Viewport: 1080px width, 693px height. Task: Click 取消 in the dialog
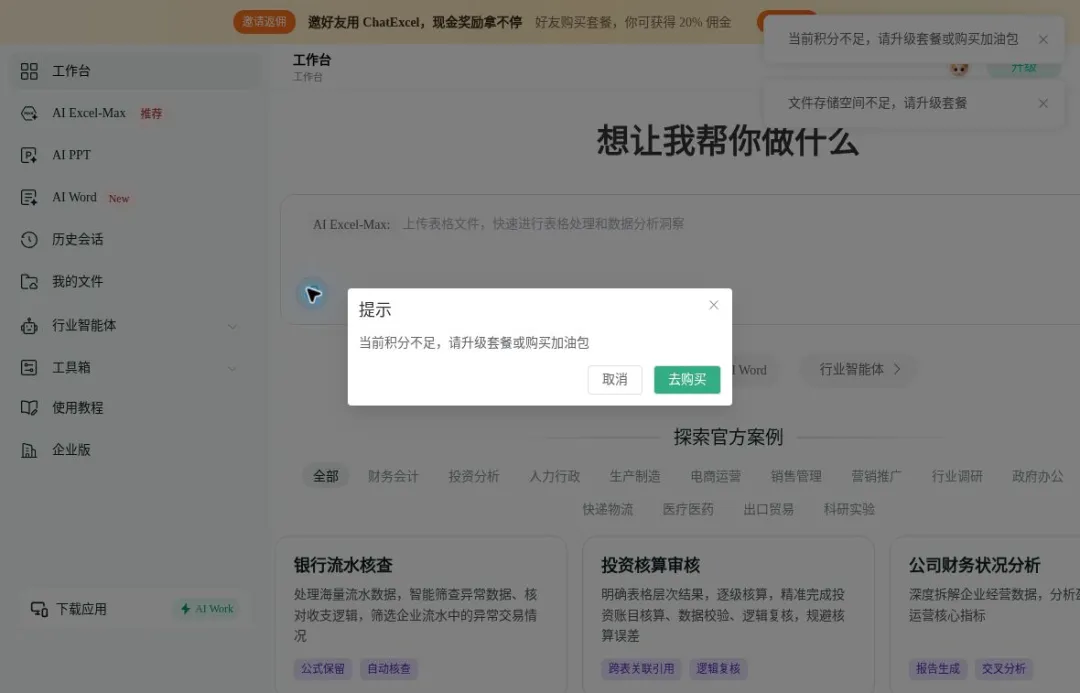[x=615, y=380]
